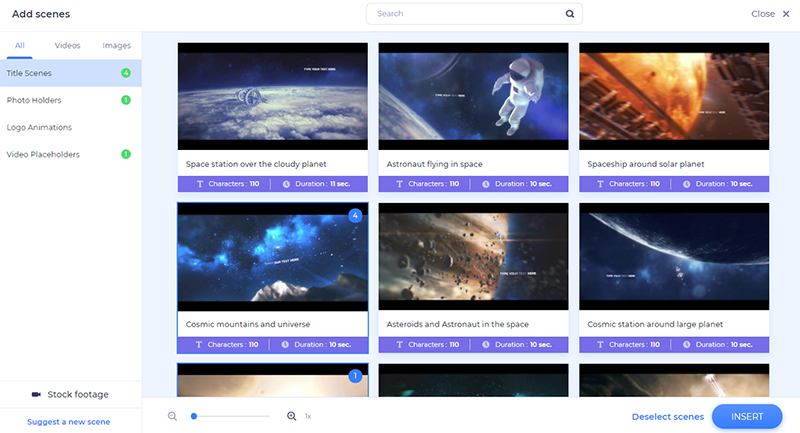
Task: Click the Stock footage camera icon
Action: pyautogui.click(x=37, y=394)
